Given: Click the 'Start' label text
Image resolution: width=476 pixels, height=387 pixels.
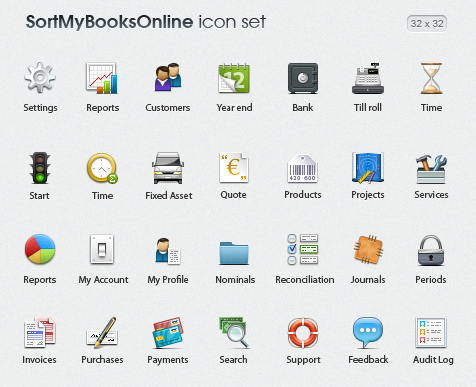Looking at the screenshot, I should pos(39,195).
